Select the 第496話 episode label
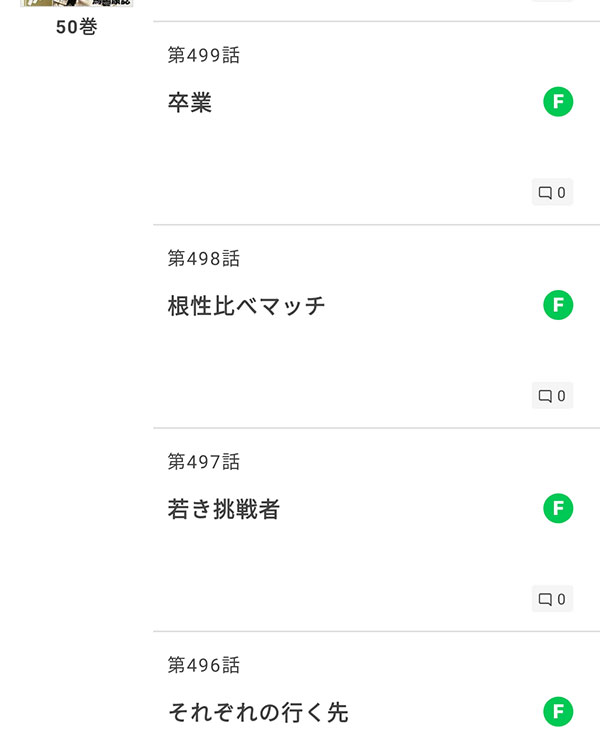Screen dimensions: 600x750 click(204, 665)
